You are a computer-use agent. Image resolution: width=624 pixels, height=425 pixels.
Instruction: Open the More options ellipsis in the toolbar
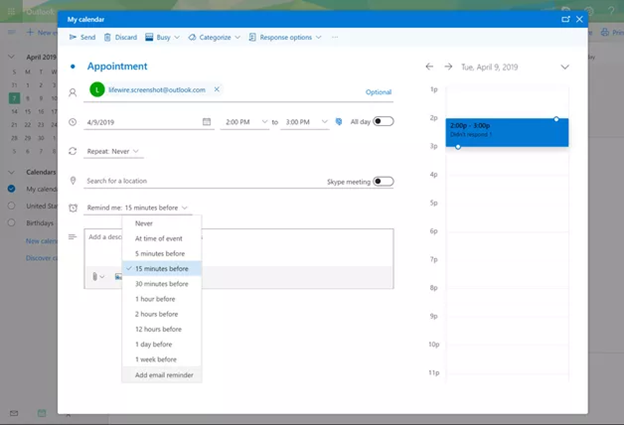(x=335, y=37)
